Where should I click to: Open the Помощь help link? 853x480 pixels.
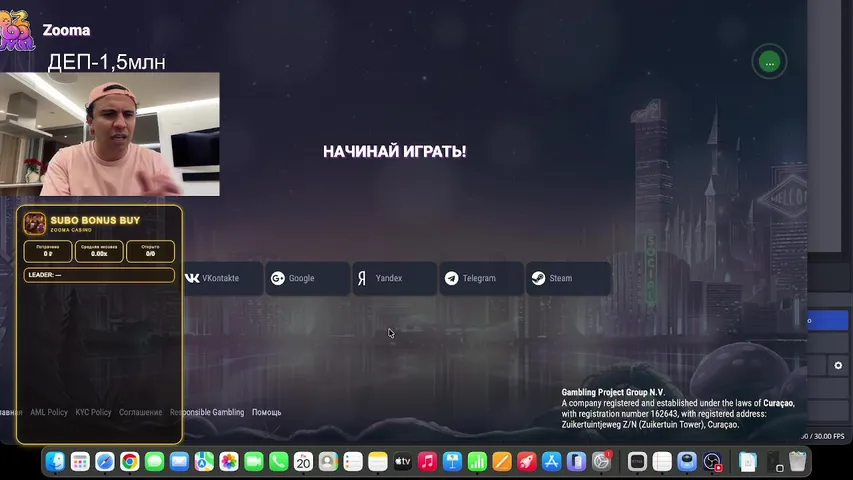[x=266, y=412]
